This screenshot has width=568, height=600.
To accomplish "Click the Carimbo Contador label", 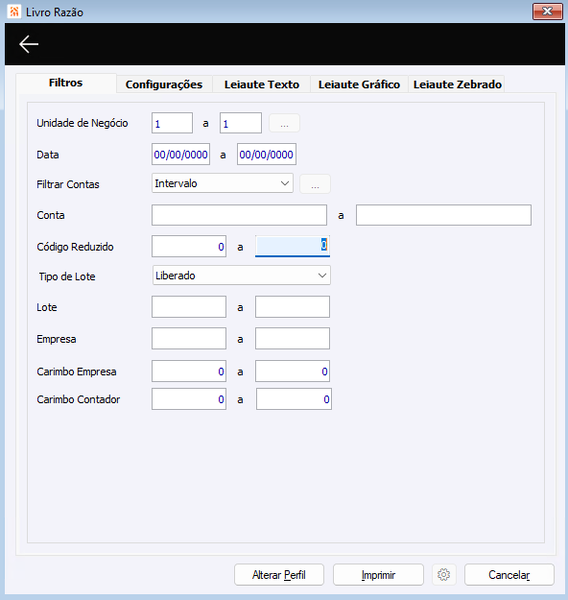I will tap(78, 399).
